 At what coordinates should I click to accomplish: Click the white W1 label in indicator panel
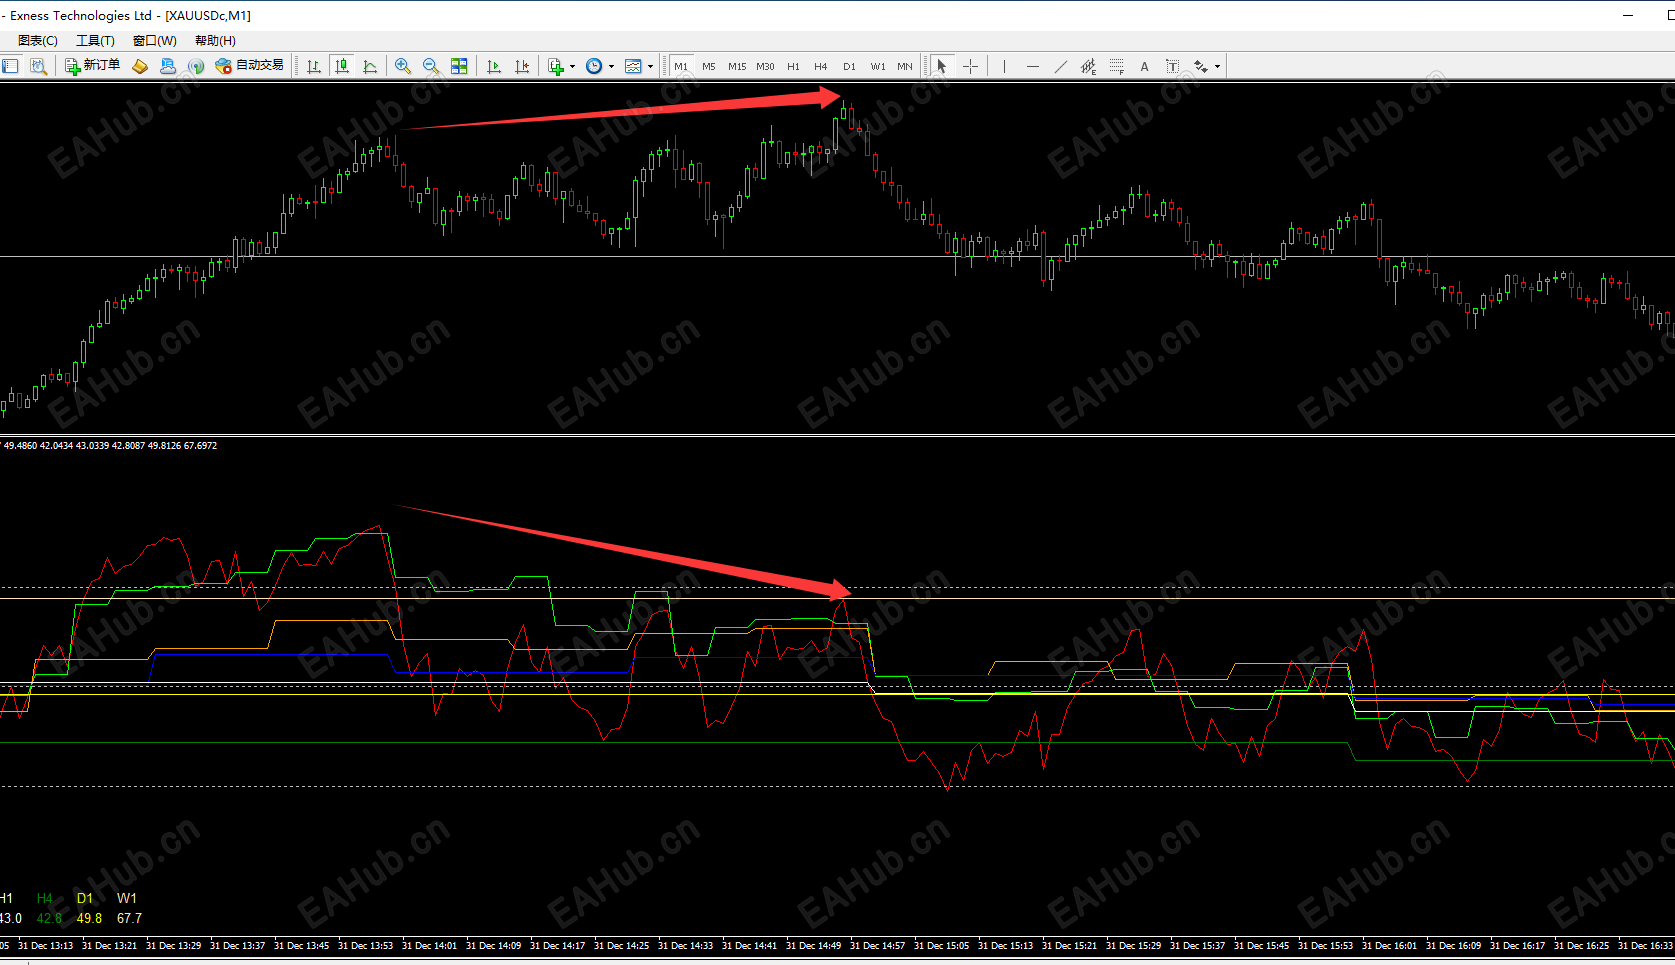tap(127, 898)
